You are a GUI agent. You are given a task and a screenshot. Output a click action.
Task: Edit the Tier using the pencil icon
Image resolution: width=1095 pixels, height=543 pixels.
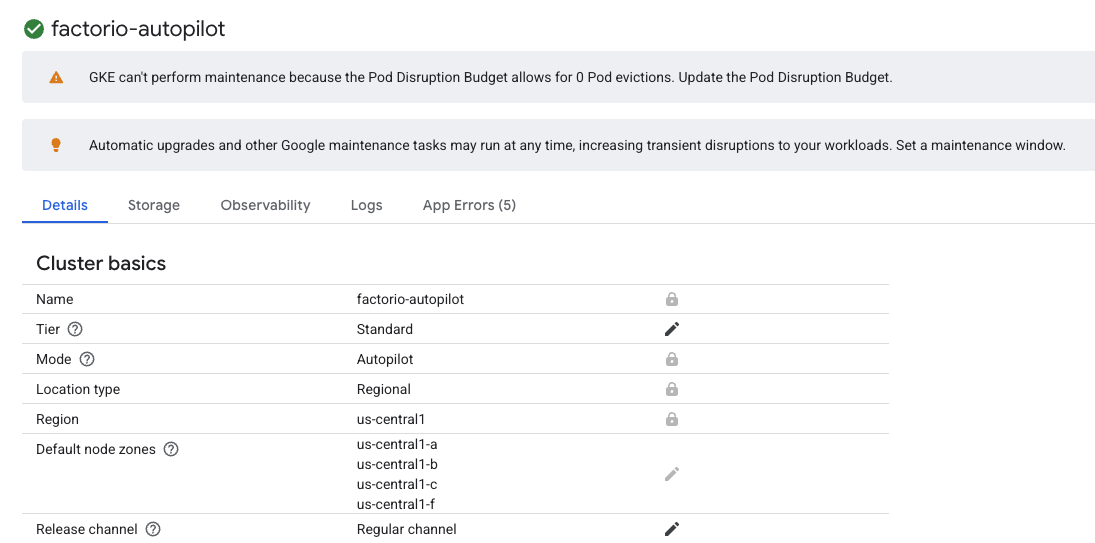[x=672, y=329]
